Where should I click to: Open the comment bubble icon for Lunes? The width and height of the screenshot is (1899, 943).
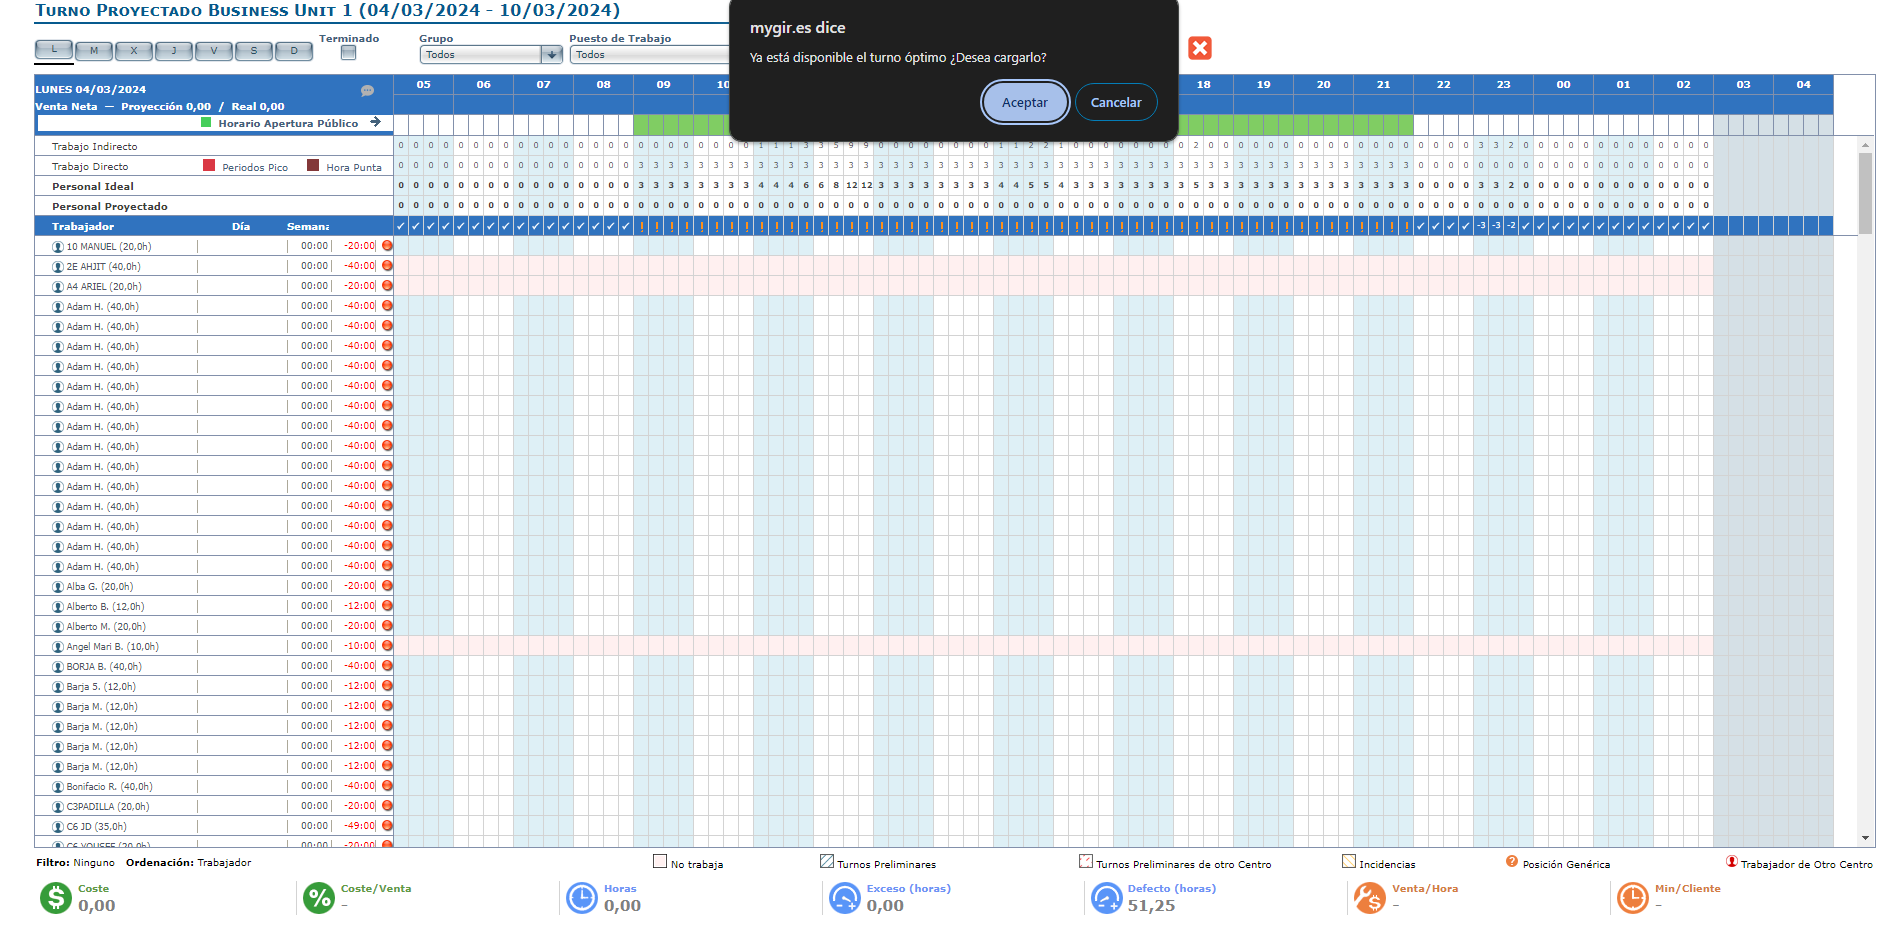point(367,91)
